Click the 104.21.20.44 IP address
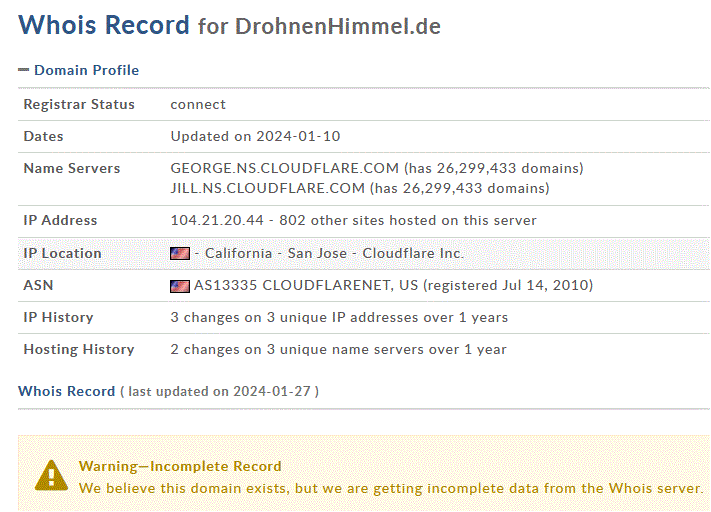The height and width of the screenshot is (512, 711). click(217, 220)
